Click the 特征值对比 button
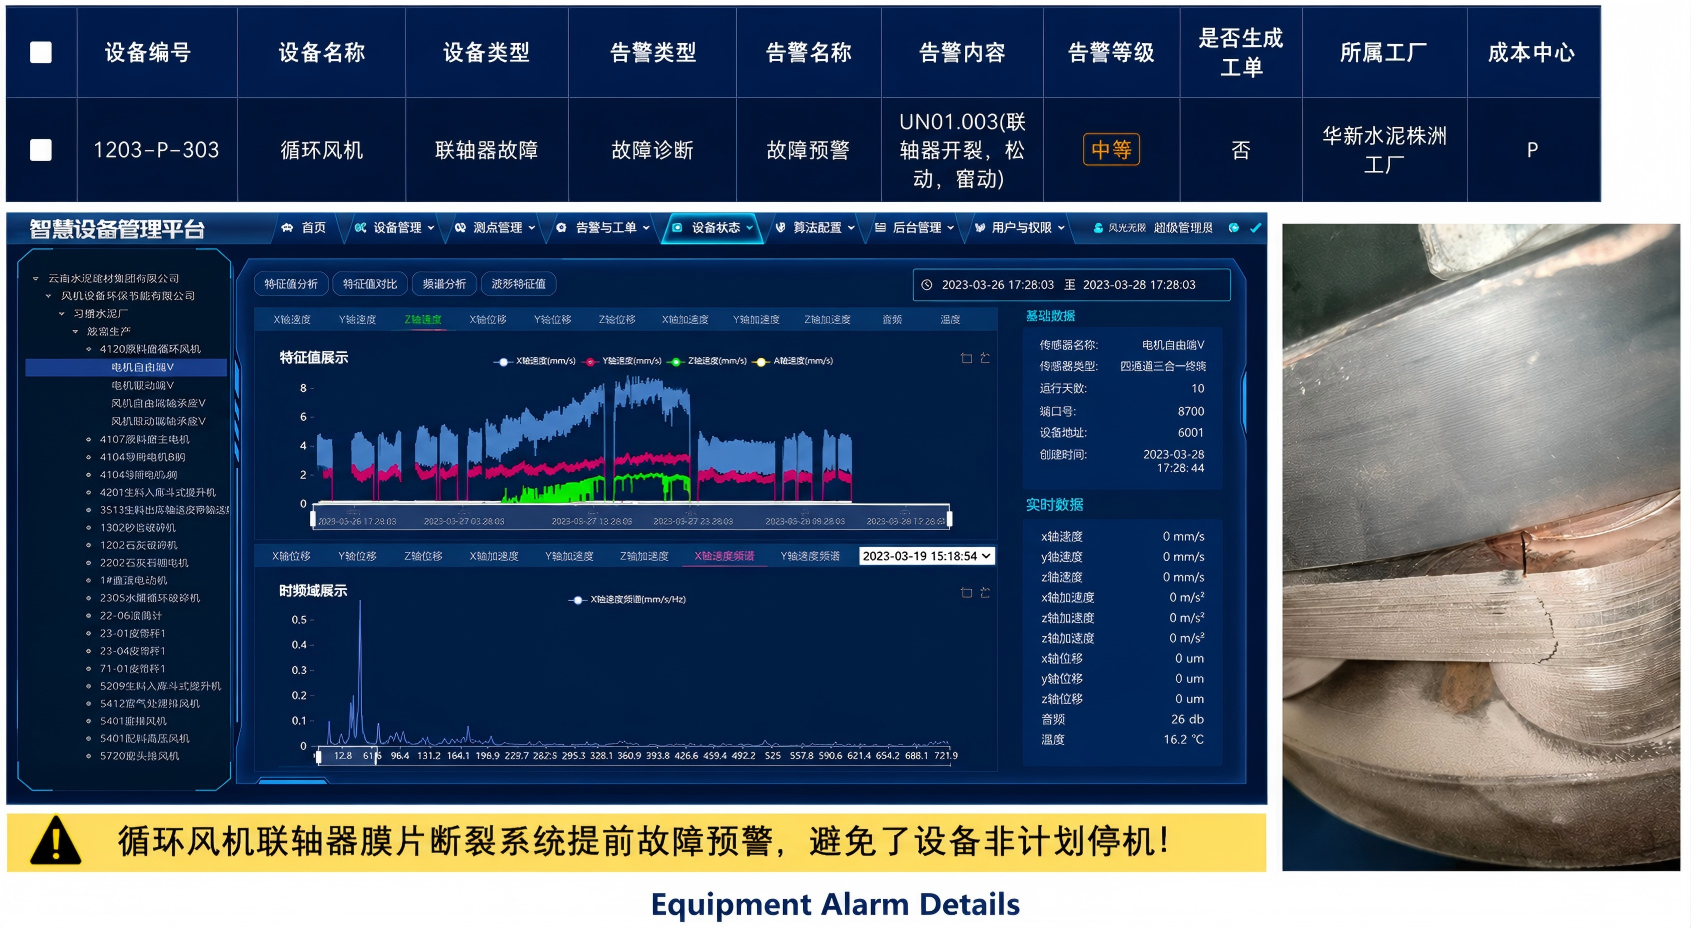 tap(370, 284)
